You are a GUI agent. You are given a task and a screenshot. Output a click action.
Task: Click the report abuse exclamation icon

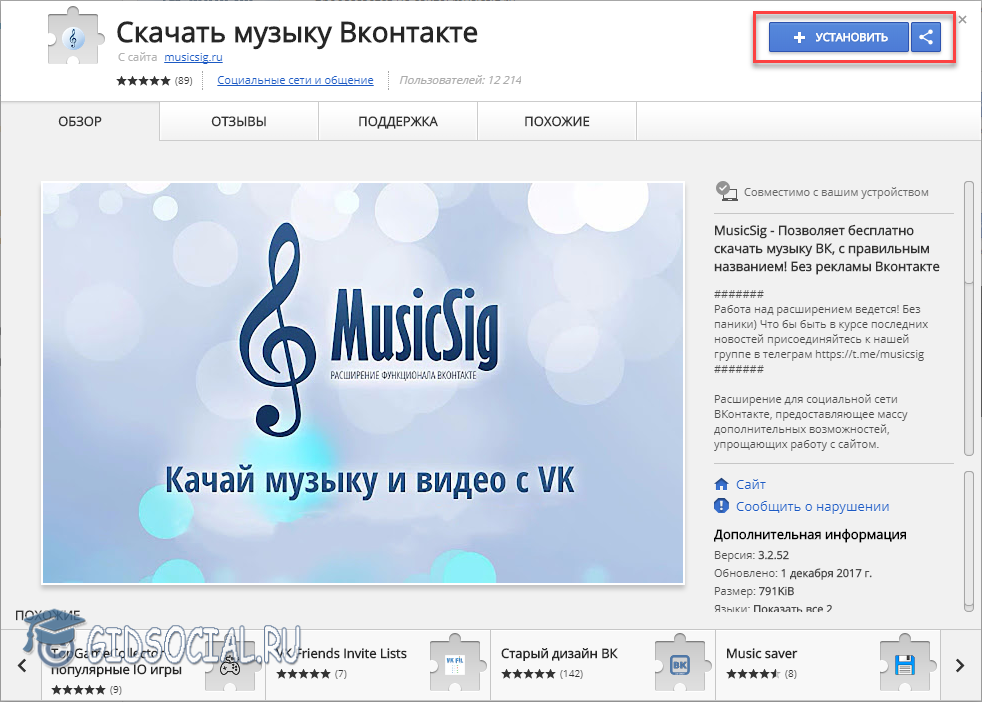723,506
